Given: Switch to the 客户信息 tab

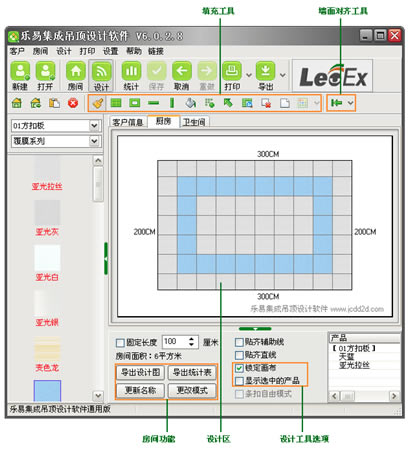Looking at the screenshot, I should tap(128, 122).
